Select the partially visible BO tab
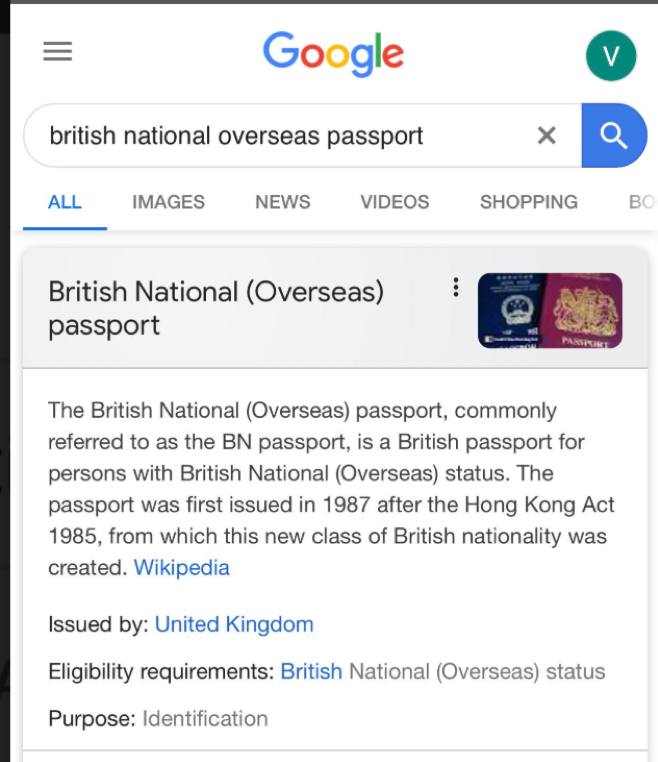Image resolution: width=658 pixels, height=762 pixels. coord(641,202)
